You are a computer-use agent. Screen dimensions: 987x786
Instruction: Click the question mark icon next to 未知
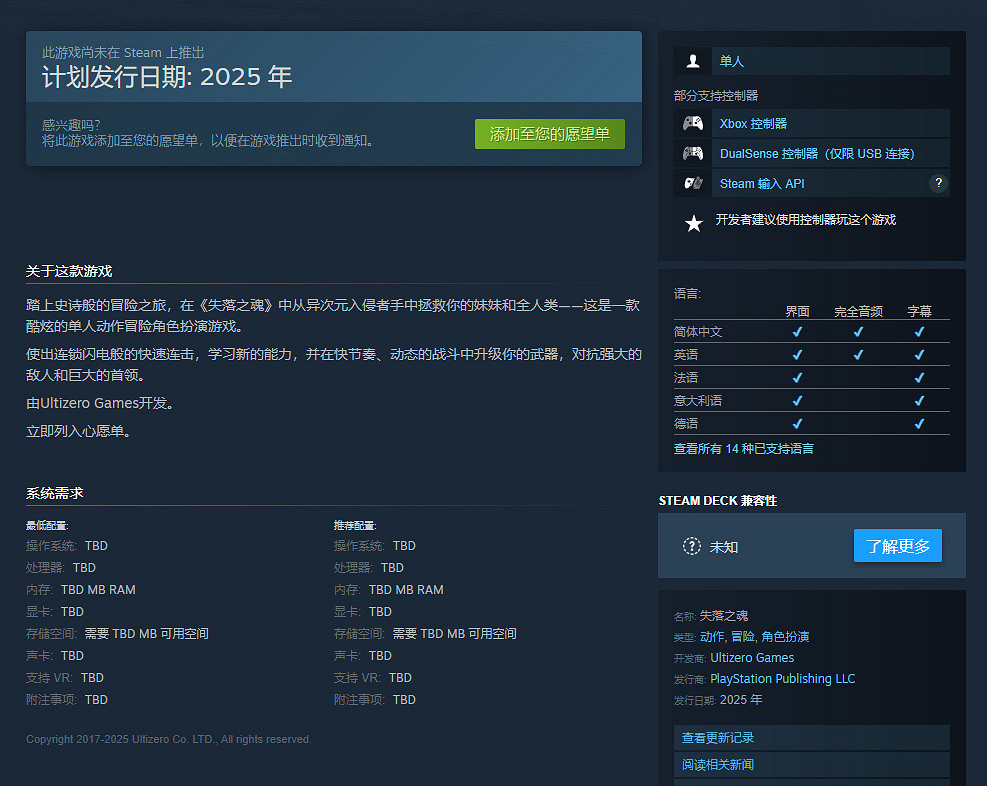[x=694, y=545]
